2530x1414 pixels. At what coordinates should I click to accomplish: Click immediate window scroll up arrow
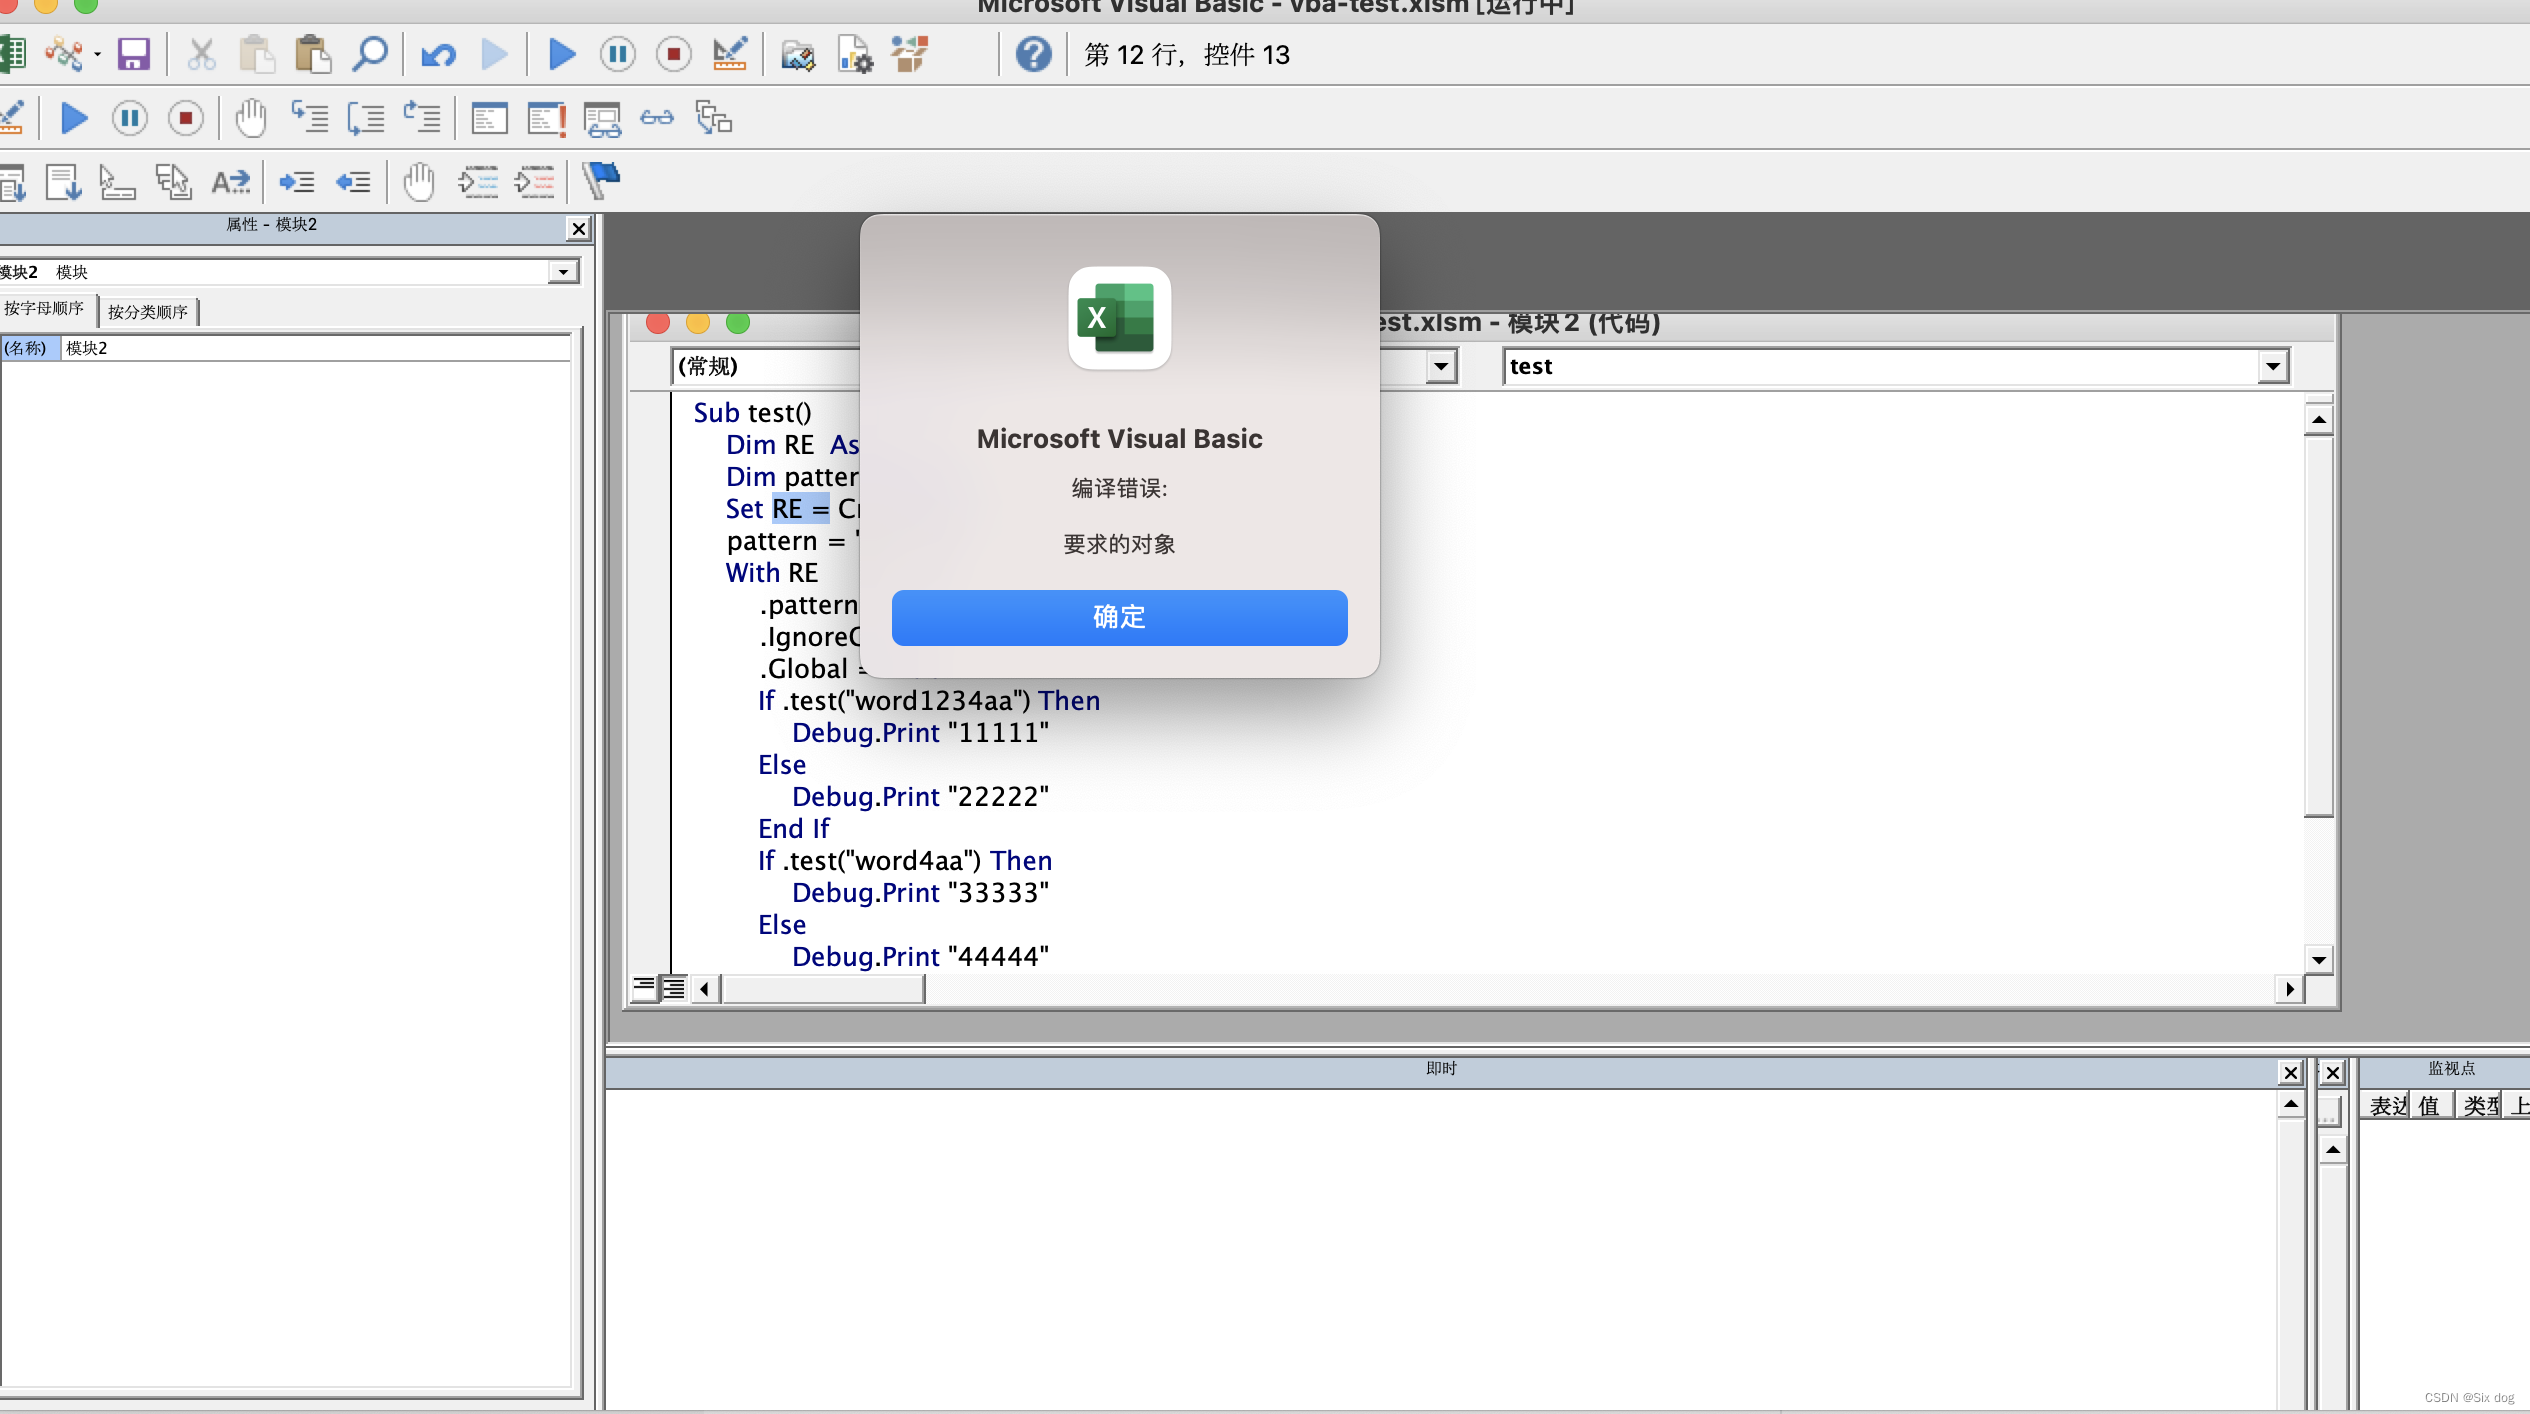tap(2290, 1104)
